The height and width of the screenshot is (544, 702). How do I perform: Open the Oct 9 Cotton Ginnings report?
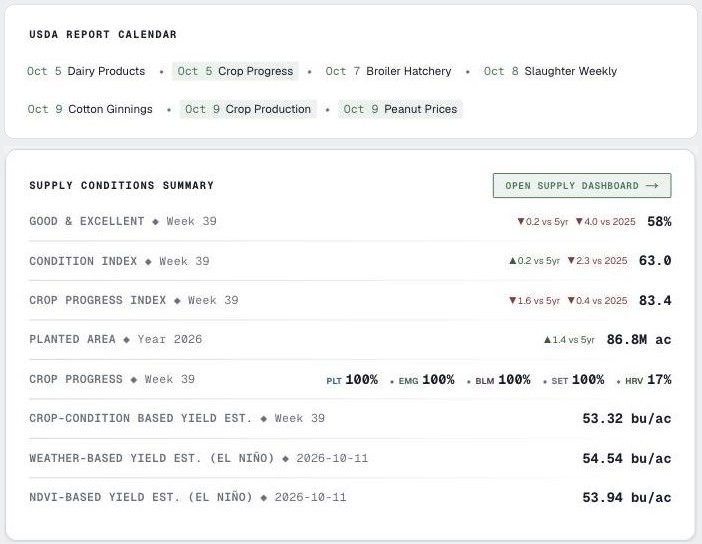pos(90,109)
